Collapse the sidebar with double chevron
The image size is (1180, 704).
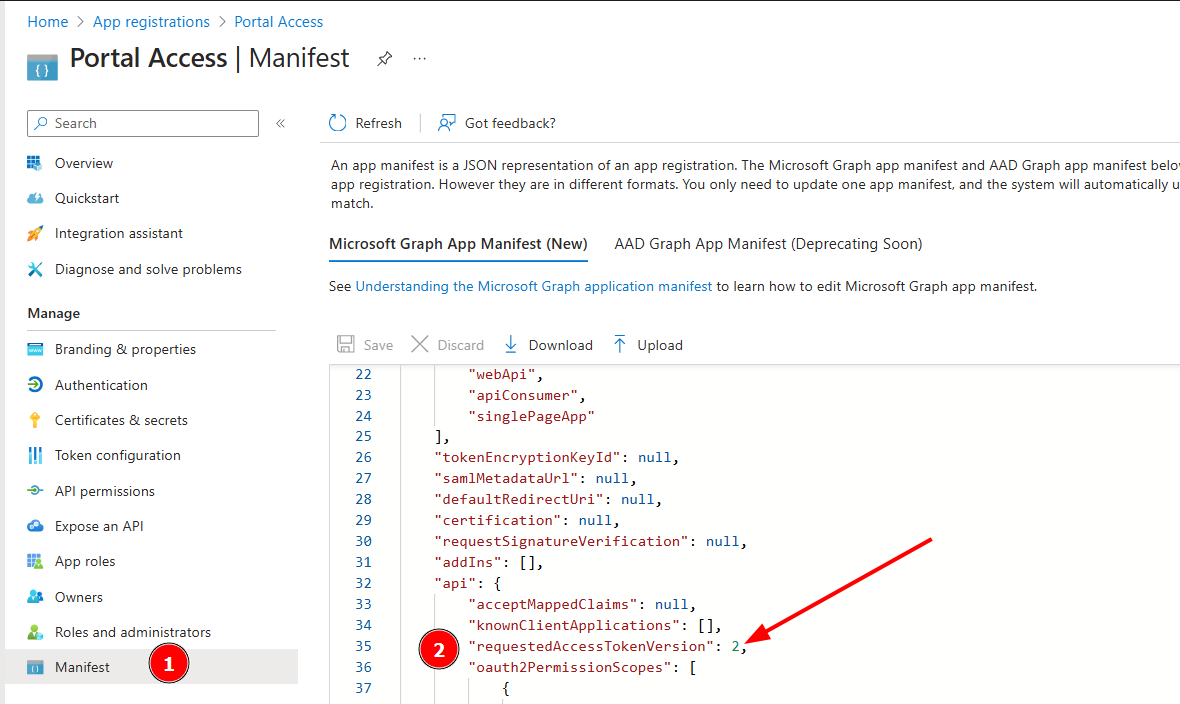[x=281, y=123]
